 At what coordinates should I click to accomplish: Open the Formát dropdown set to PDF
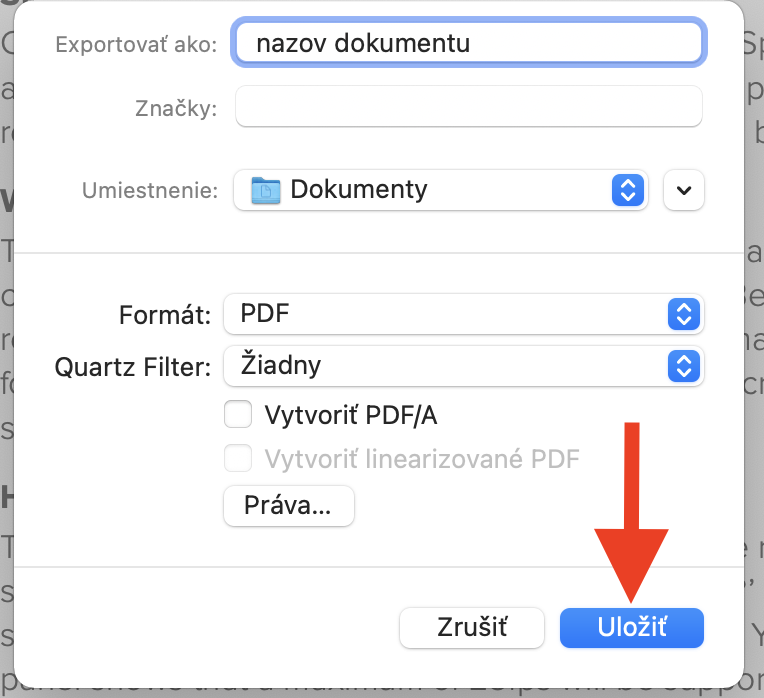pyautogui.click(x=462, y=315)
